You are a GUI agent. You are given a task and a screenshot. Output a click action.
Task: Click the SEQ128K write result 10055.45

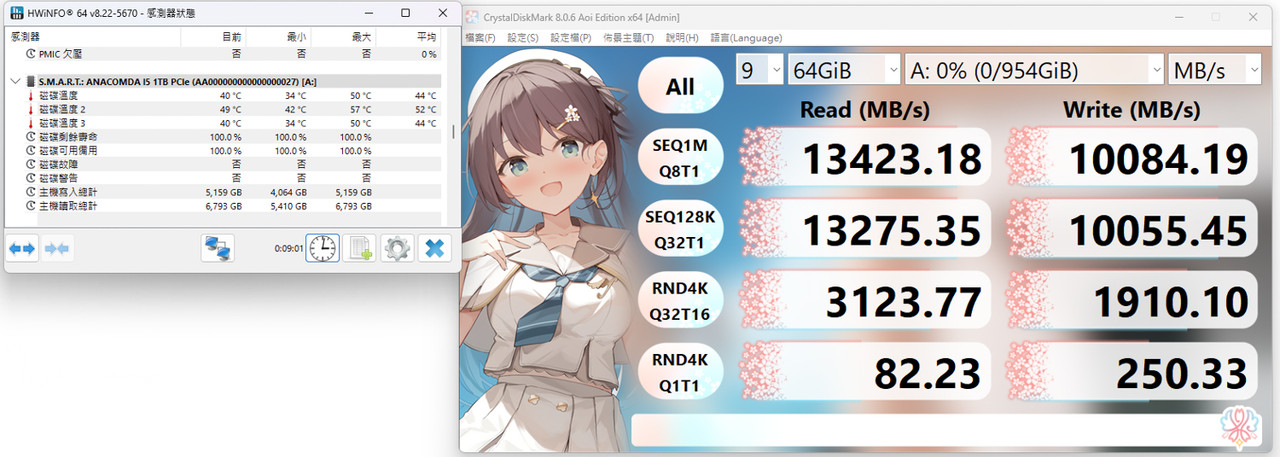(1131, 230)
